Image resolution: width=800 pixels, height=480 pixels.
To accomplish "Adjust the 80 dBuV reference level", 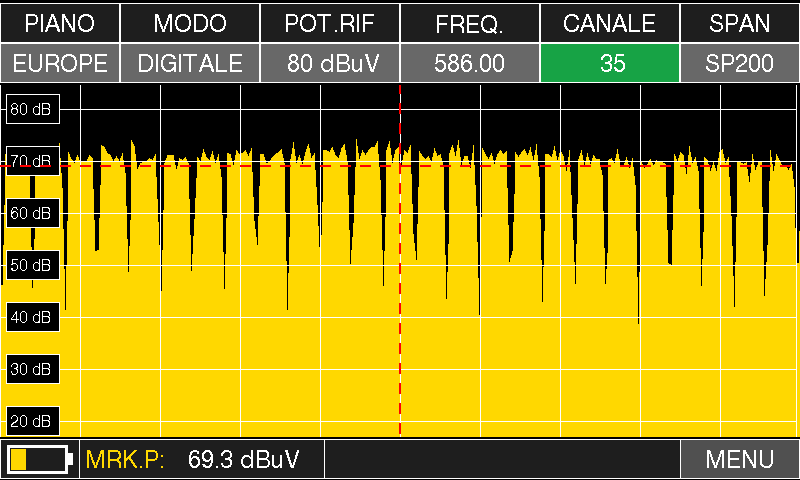I will (330, 63).
